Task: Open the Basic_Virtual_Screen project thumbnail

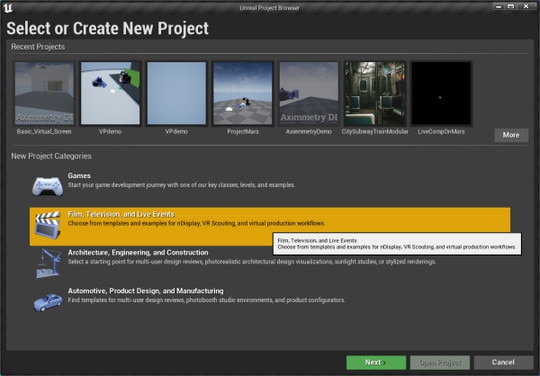Action: [44, 93]
